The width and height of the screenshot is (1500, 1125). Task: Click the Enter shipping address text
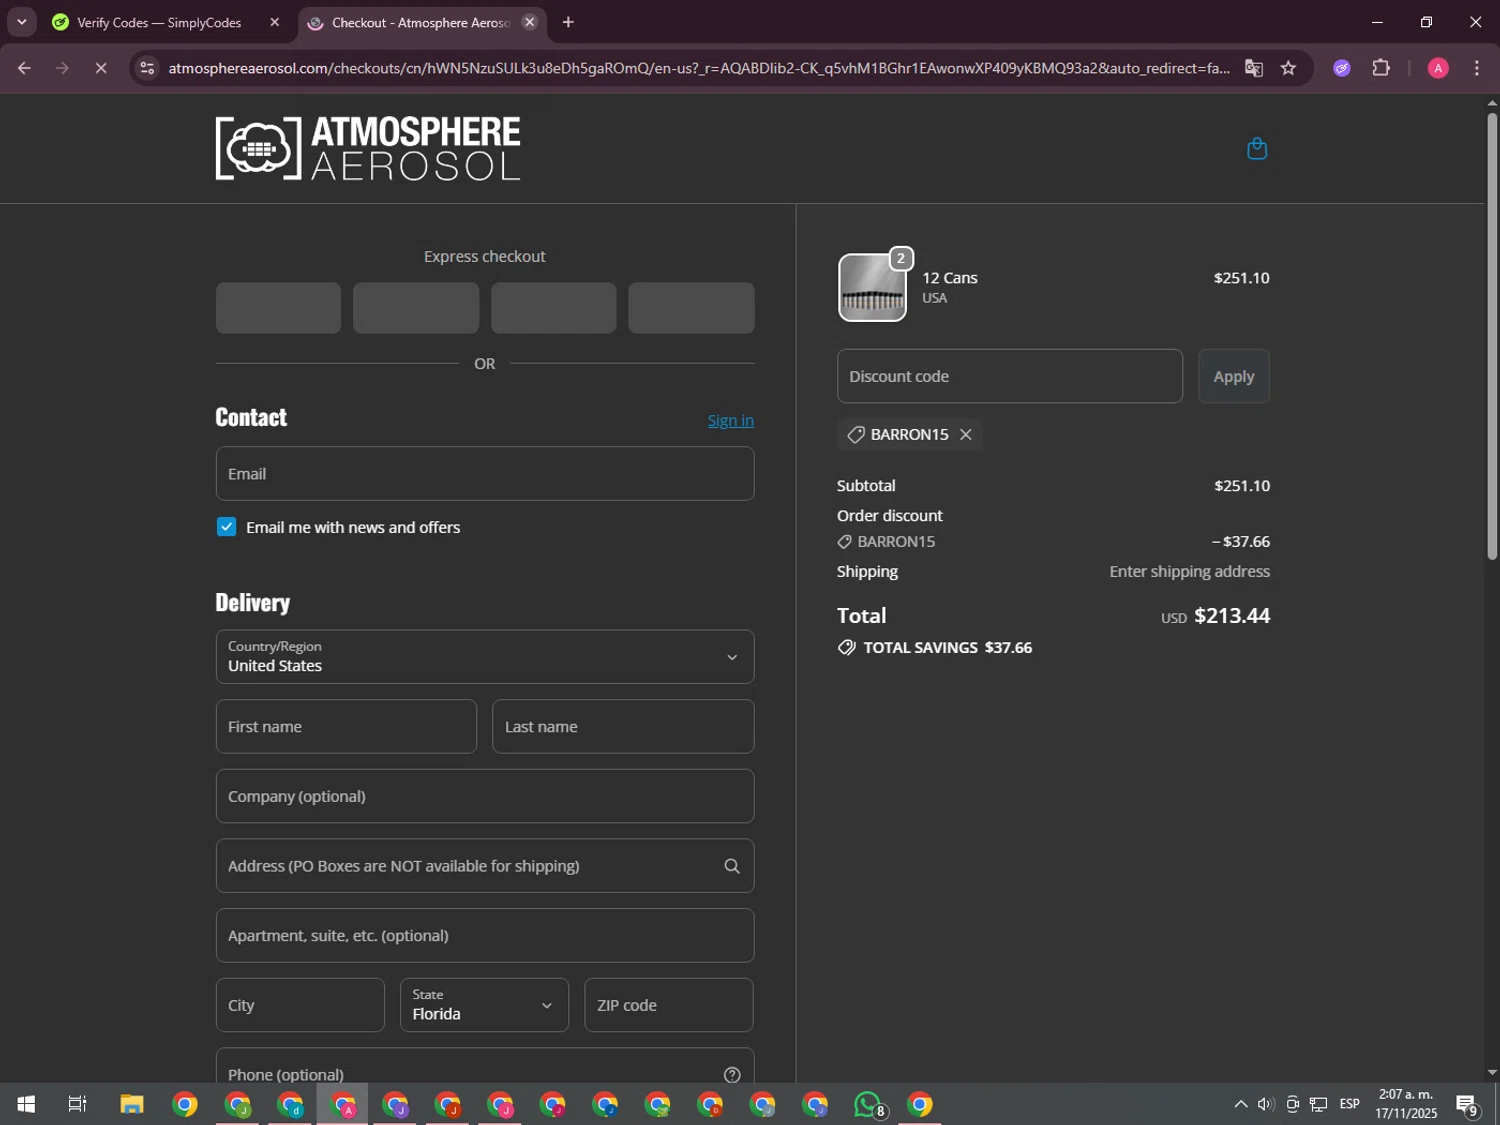point(1189,571)
